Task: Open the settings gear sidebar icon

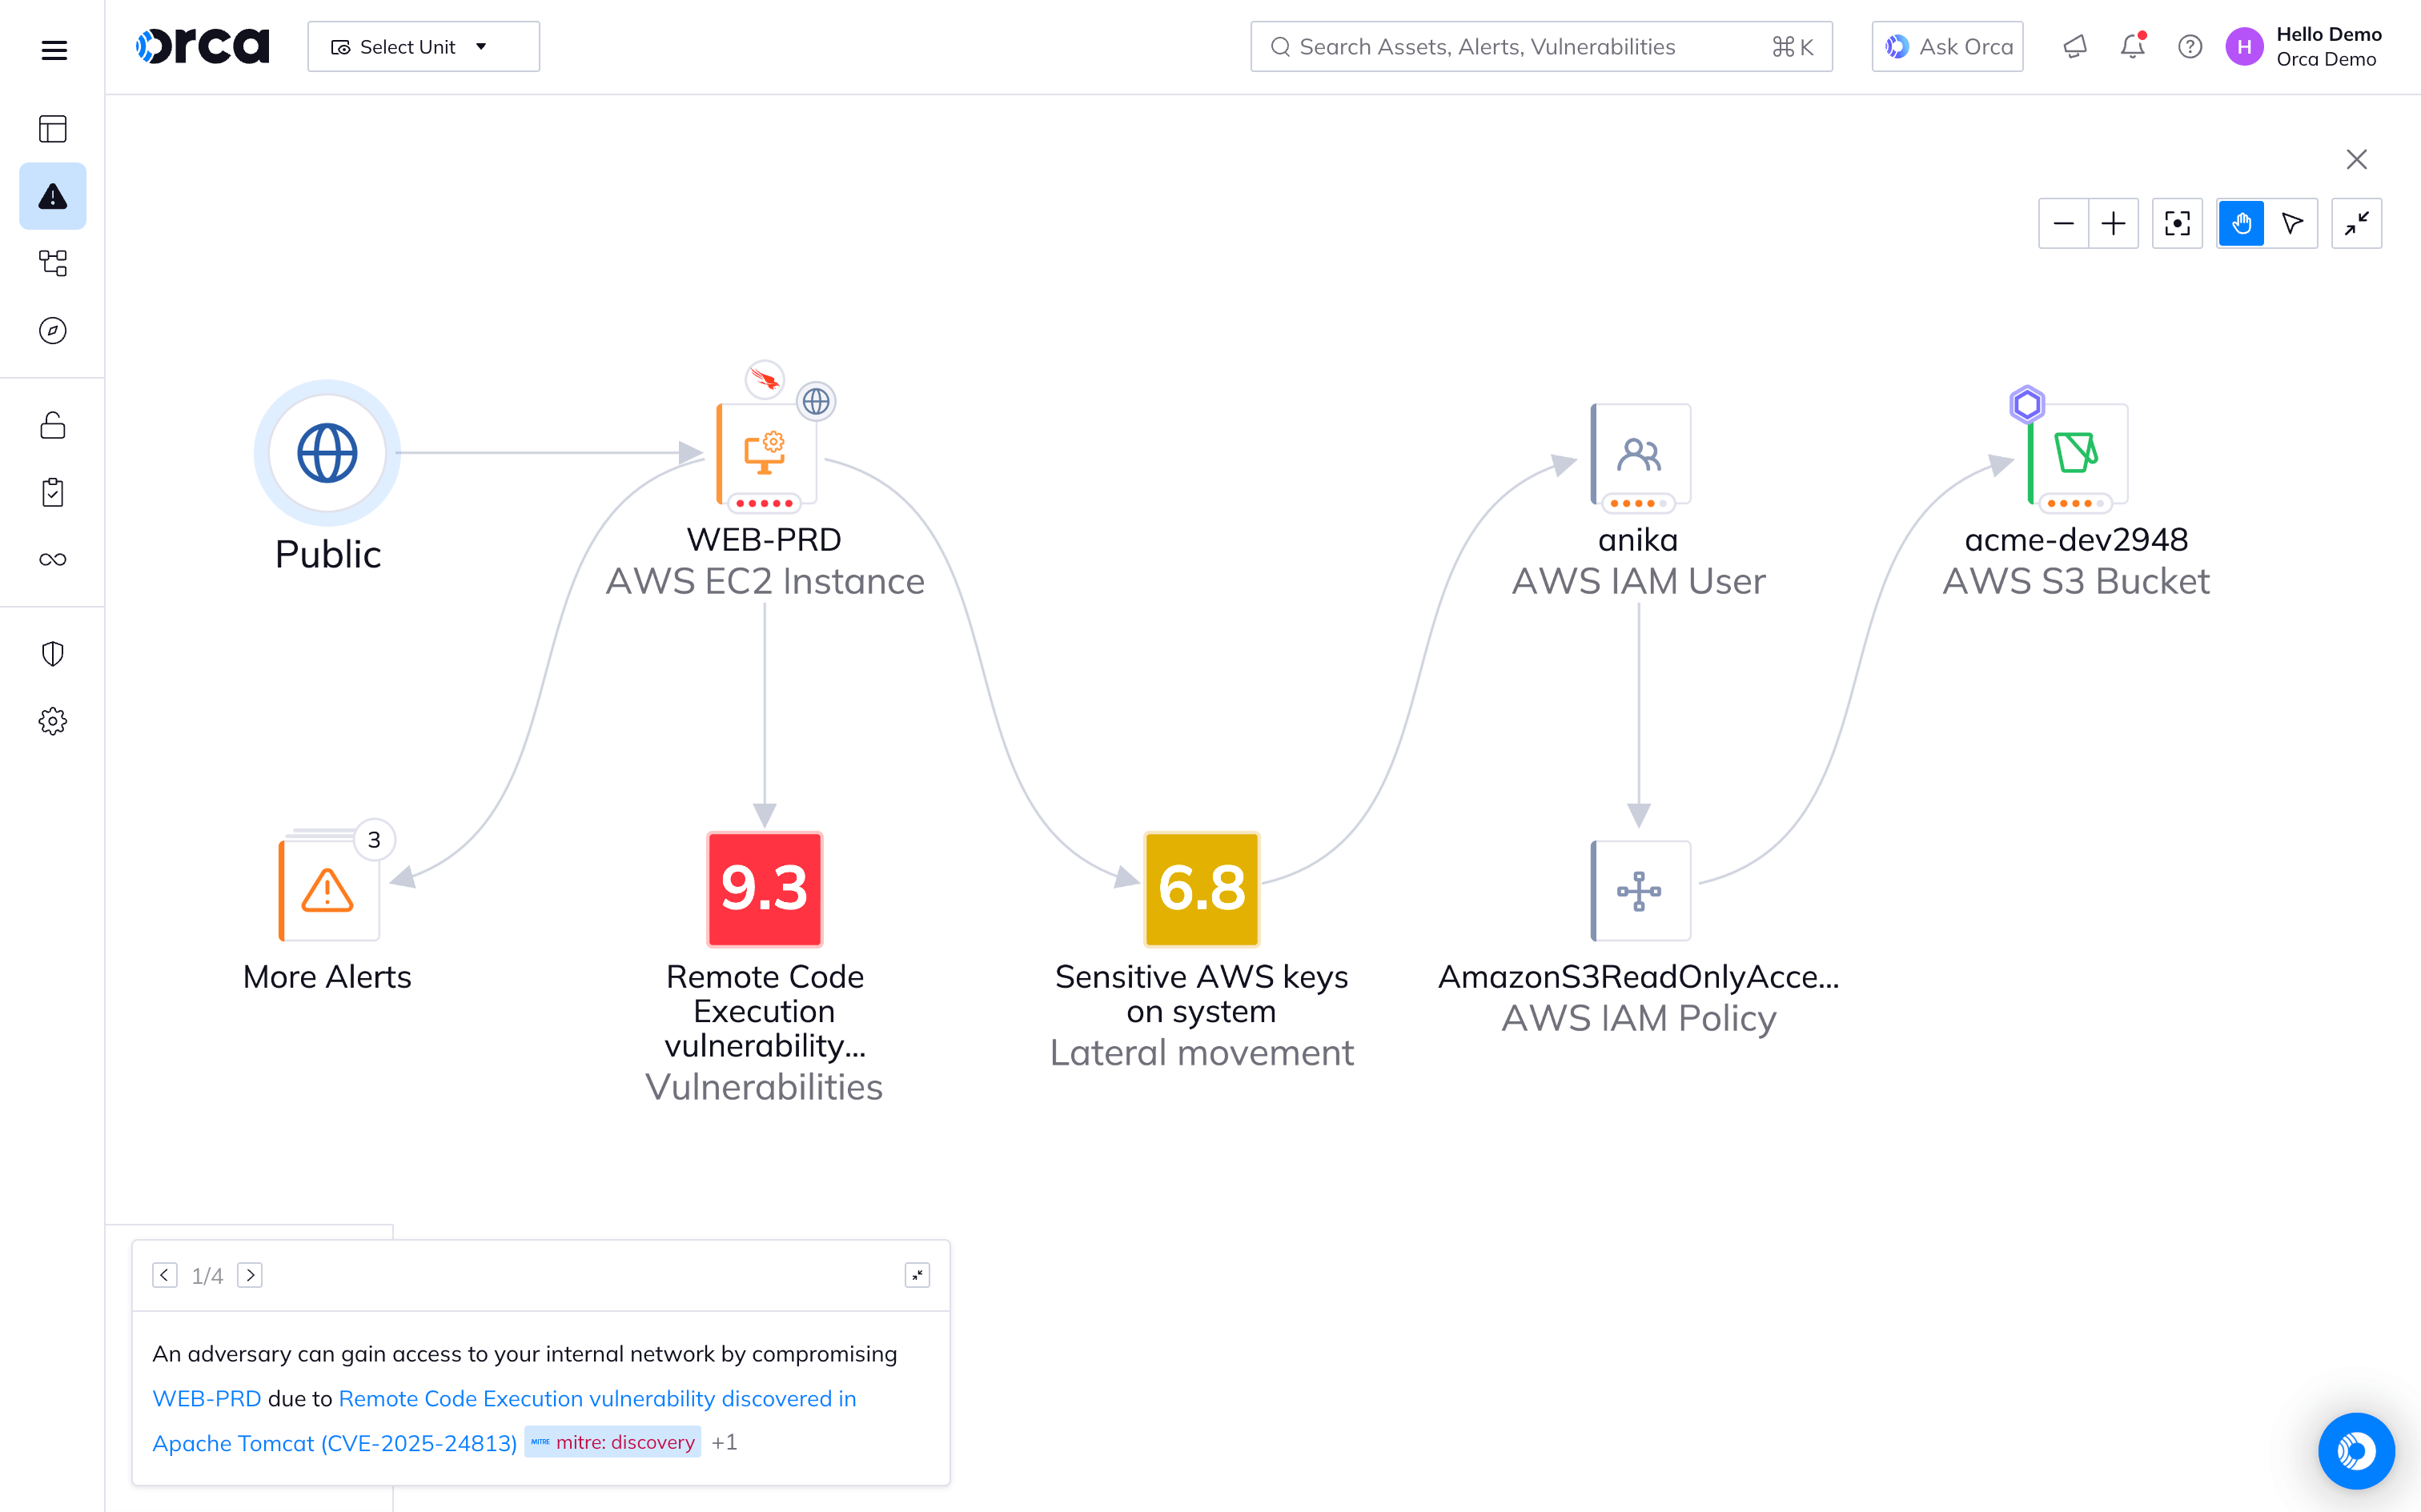Action: click(53, 721)
